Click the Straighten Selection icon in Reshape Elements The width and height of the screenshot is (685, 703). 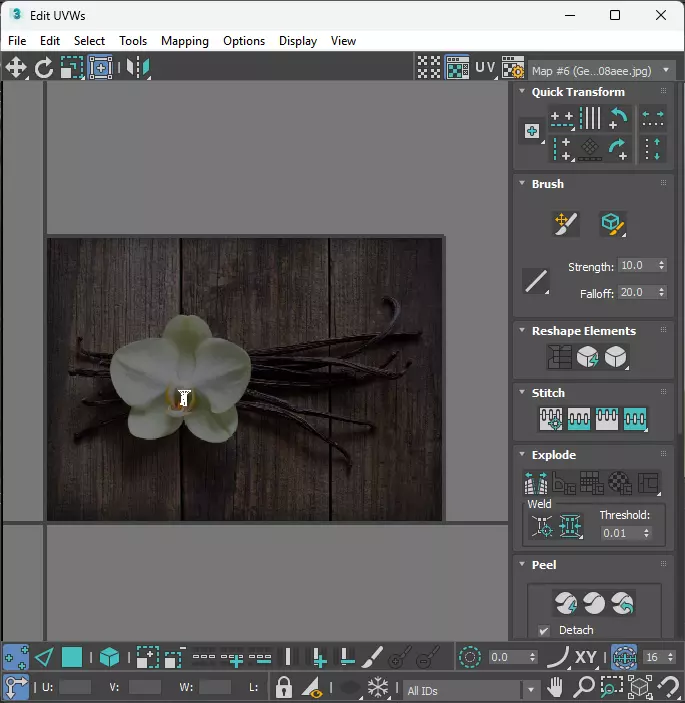coord(560,357)
